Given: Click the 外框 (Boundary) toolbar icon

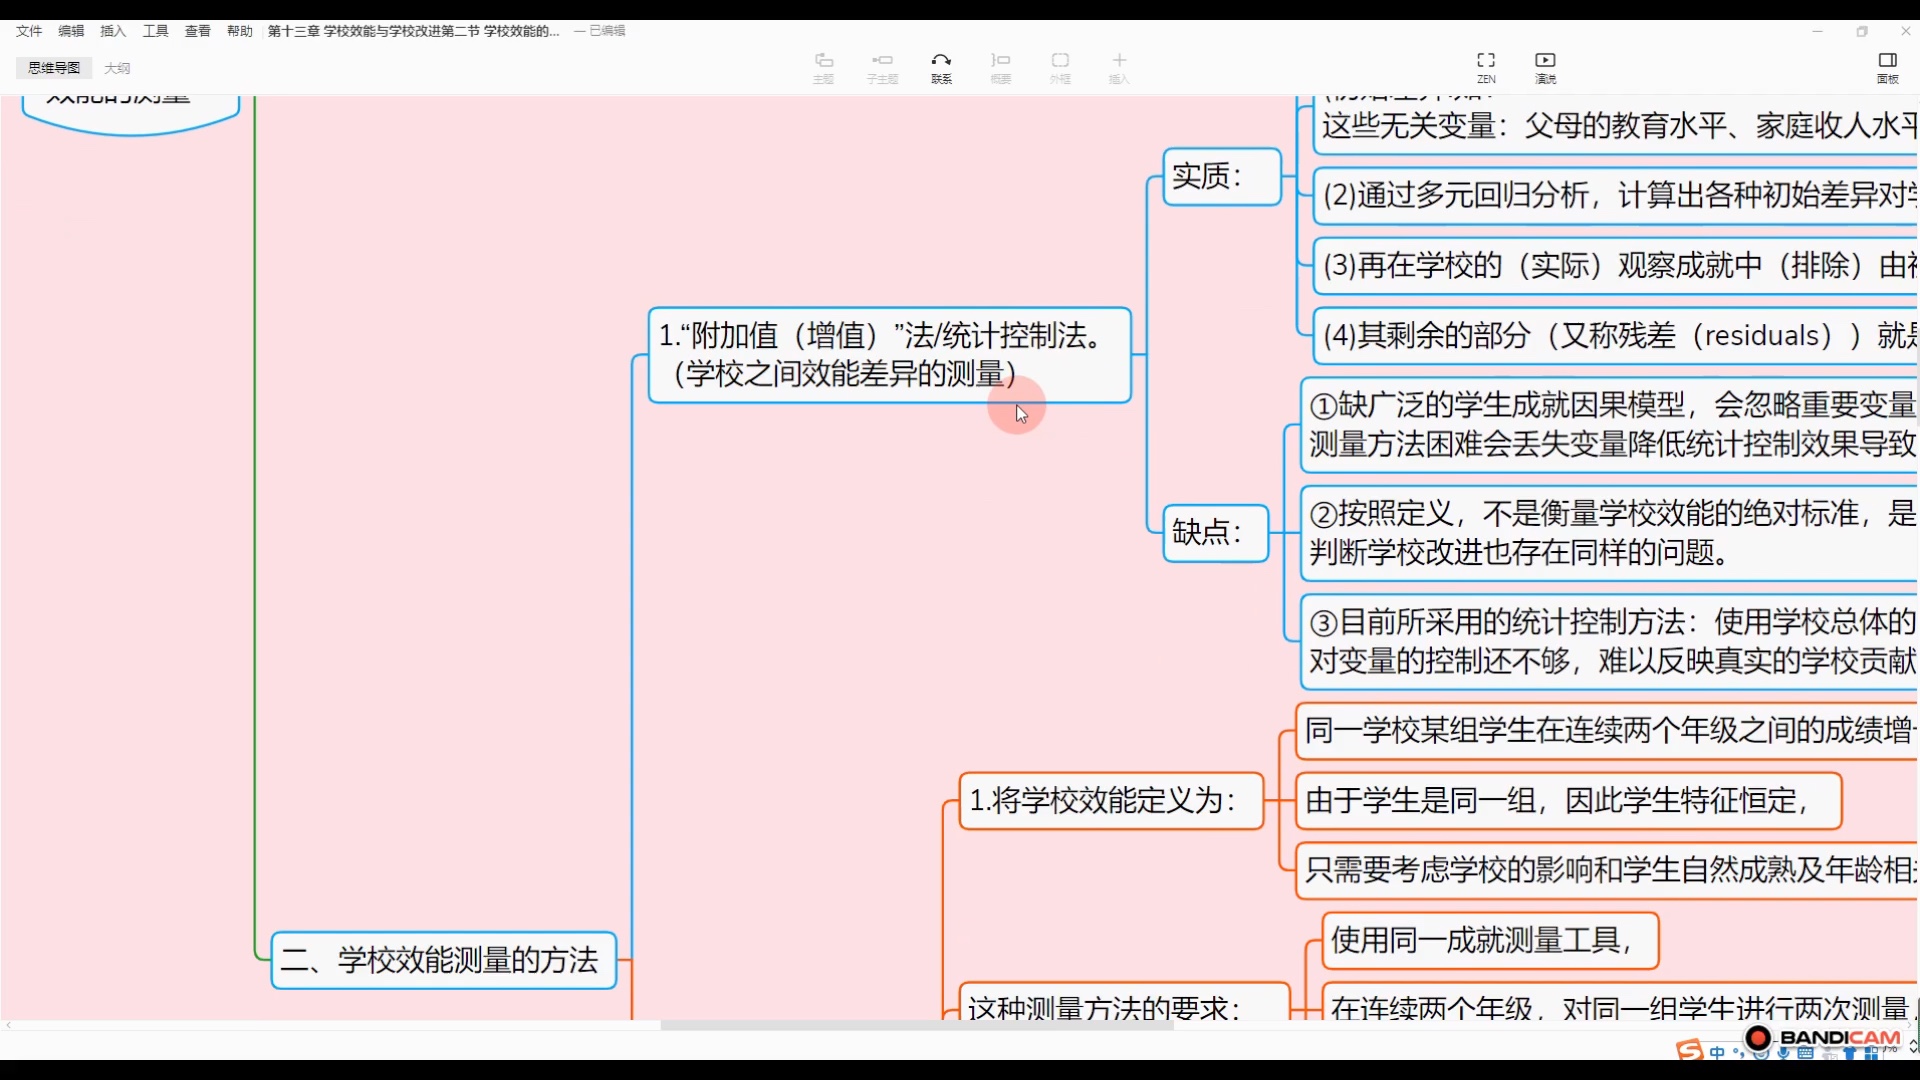Looking at the screenshot, I should [1060, 68].
